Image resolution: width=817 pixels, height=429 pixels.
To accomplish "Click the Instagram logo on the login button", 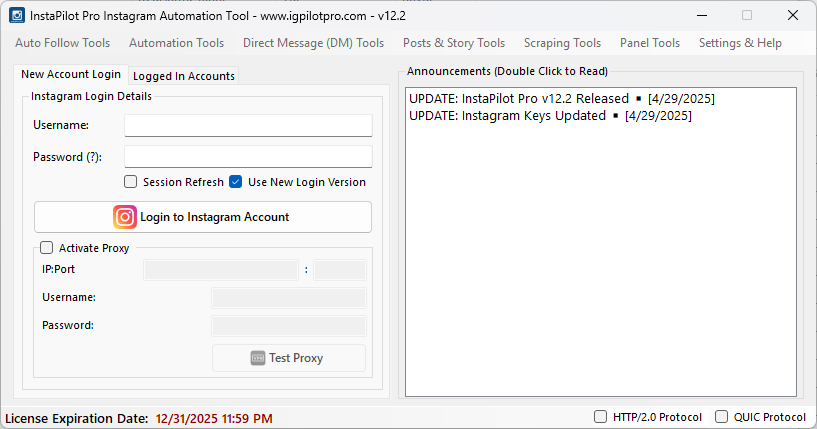I will (x=125, y=217).
